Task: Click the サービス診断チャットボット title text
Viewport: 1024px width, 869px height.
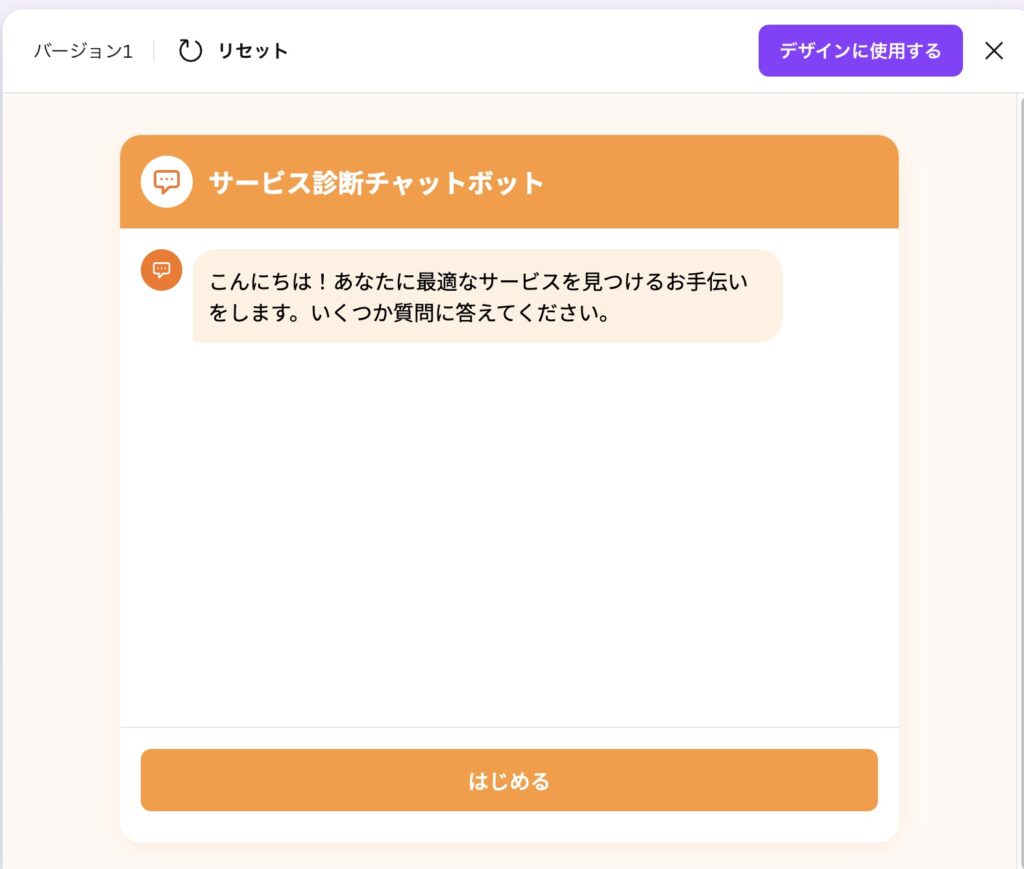Action: pyautogui.click(x=376, y=183)
